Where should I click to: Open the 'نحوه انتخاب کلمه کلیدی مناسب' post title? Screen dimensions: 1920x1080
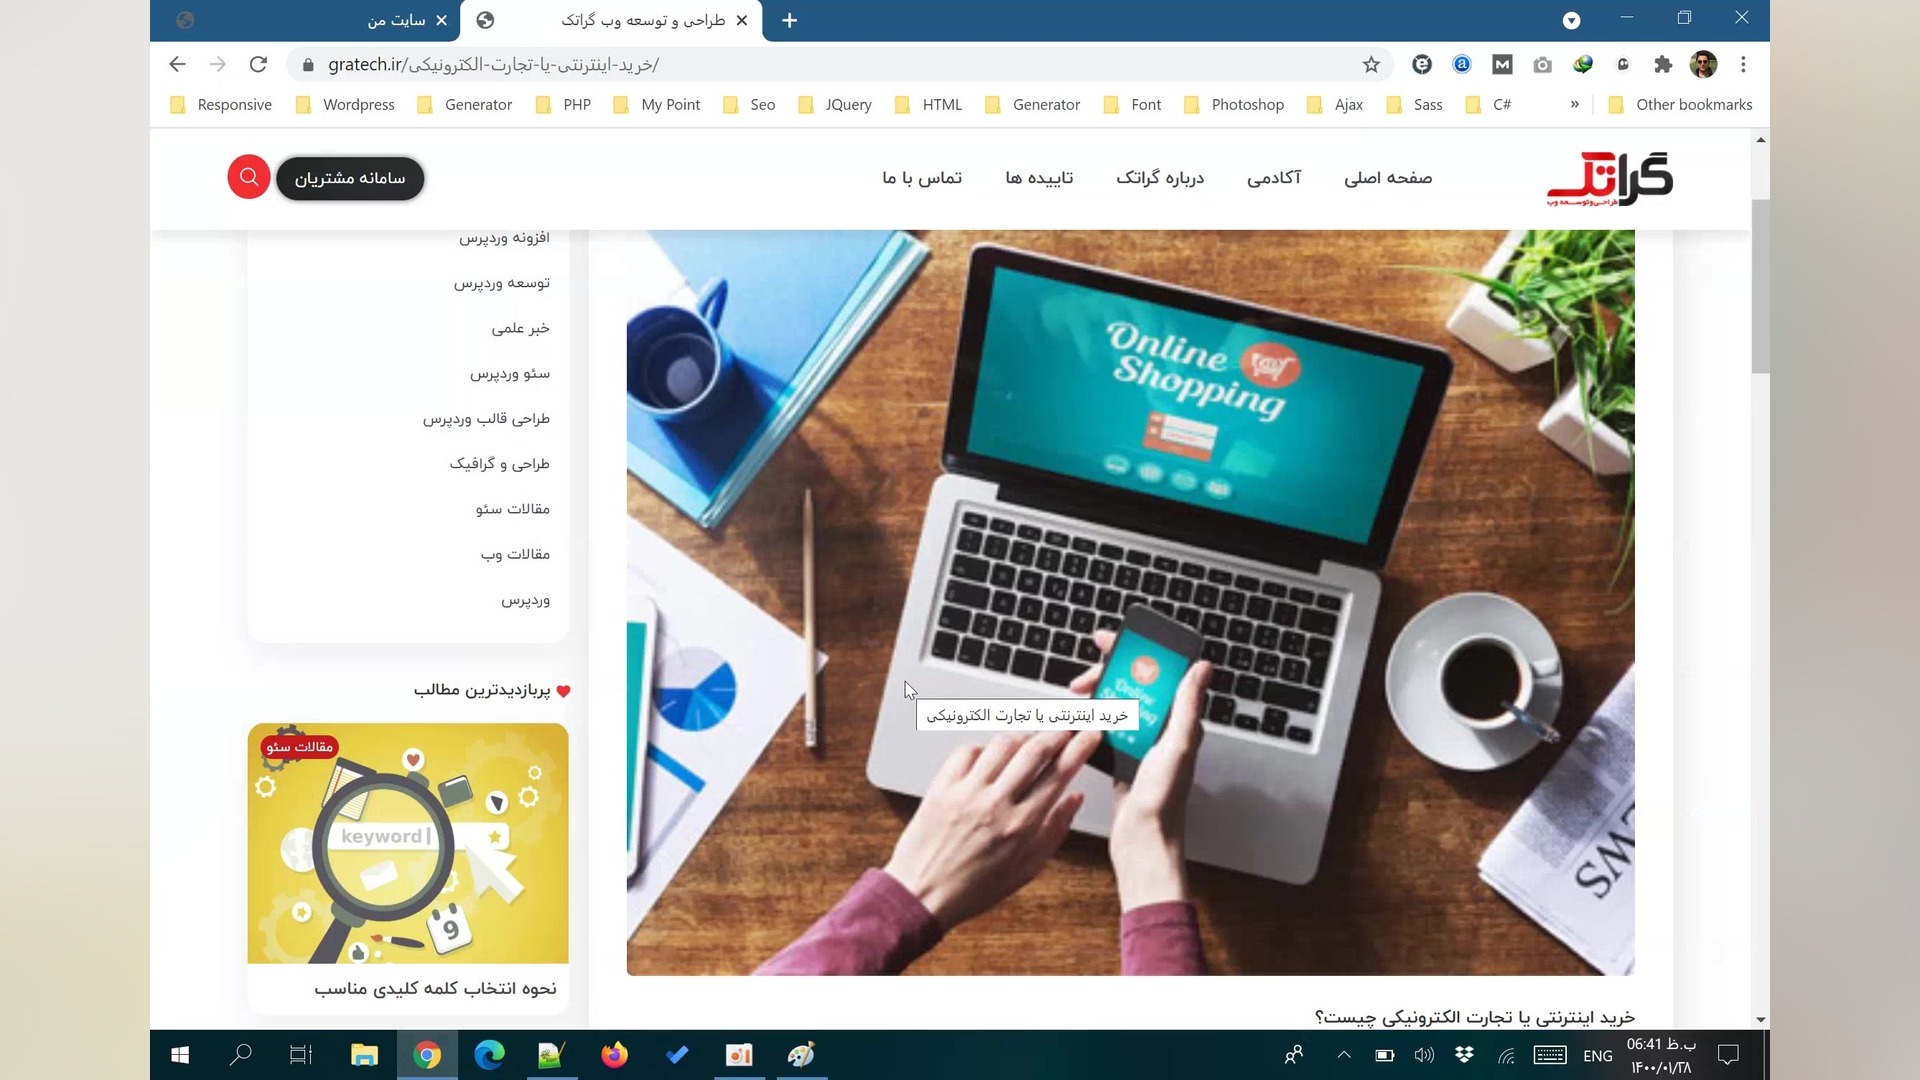pos(435,988)
